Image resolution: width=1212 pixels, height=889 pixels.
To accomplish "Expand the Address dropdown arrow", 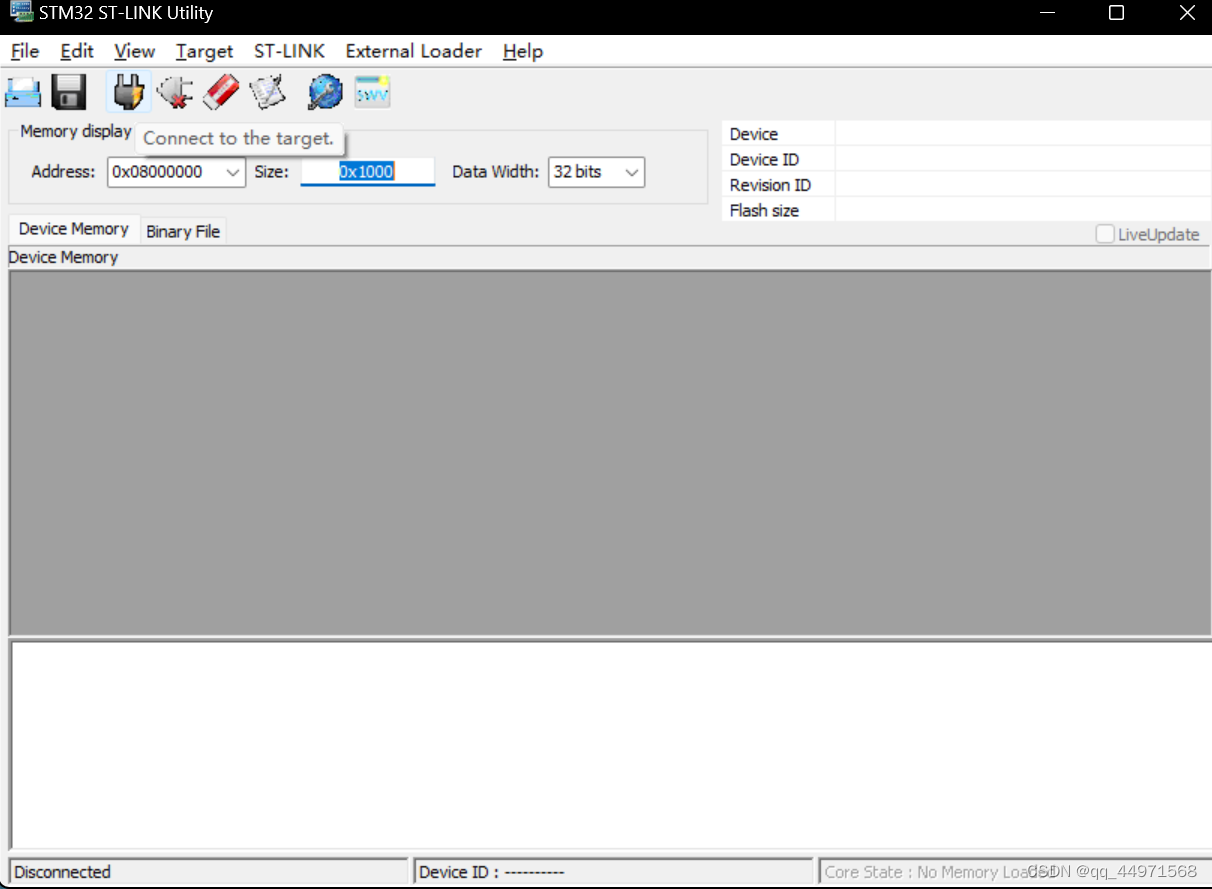I will point(233,172).
